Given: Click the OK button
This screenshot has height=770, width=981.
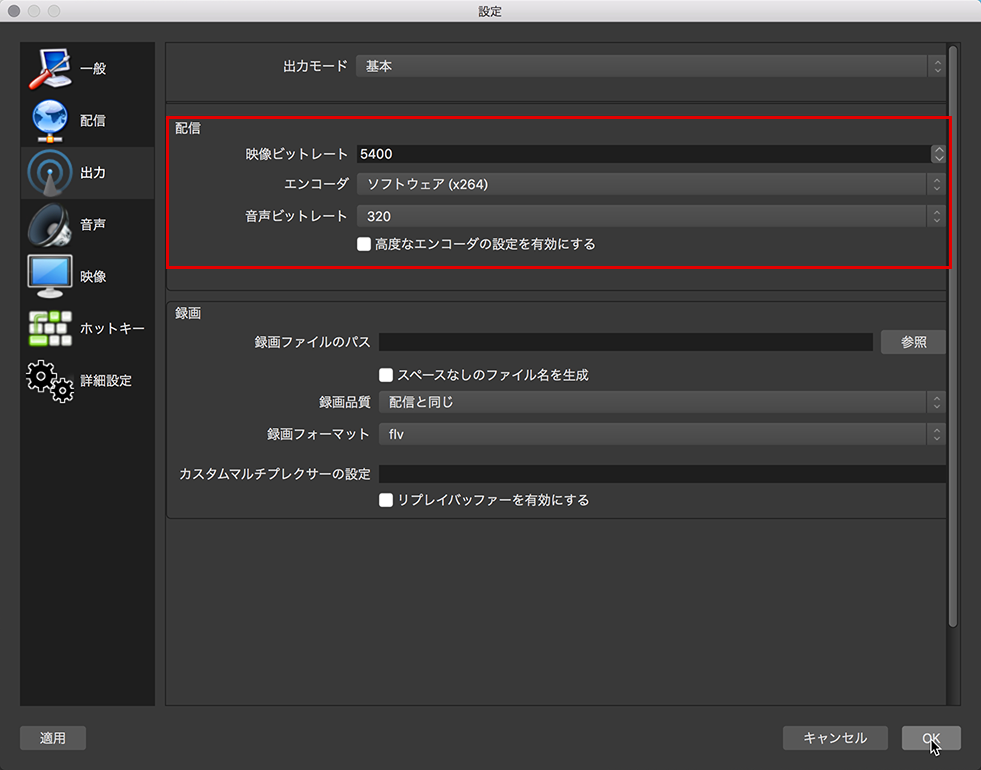Looking at the screenshot, I should tap(931, 738).
